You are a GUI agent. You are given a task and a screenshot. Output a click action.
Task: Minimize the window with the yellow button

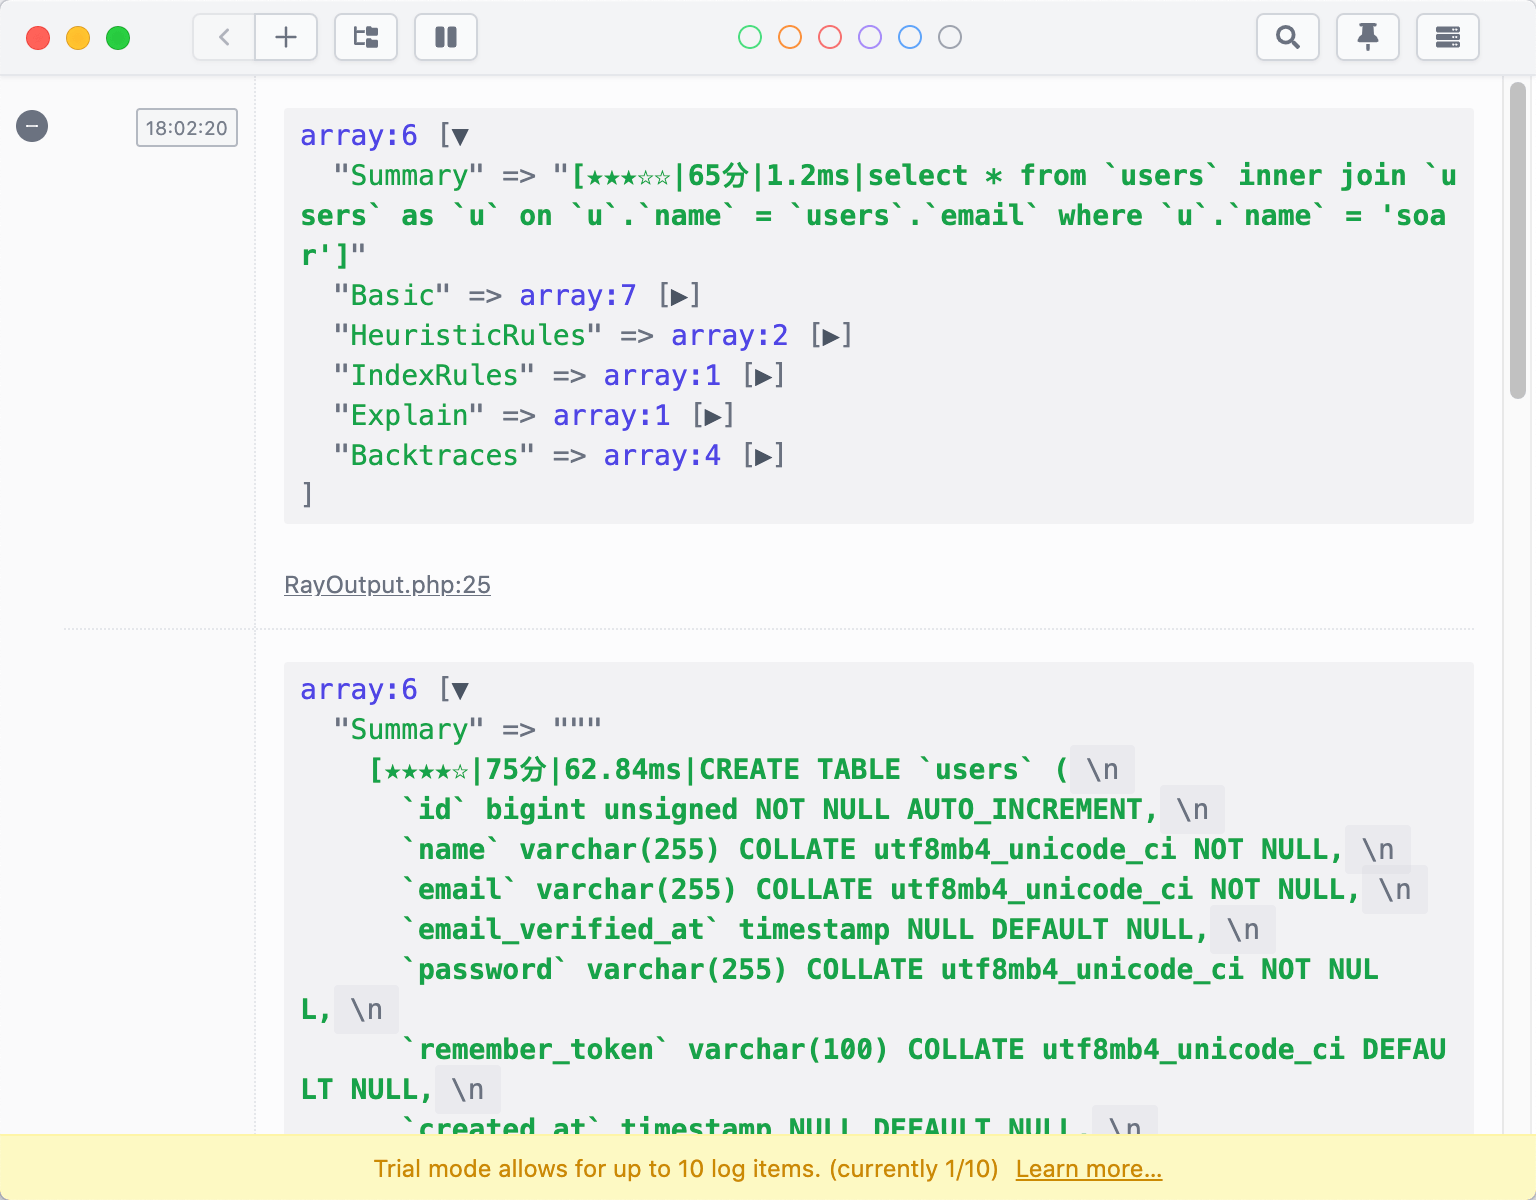coord(78,38)
